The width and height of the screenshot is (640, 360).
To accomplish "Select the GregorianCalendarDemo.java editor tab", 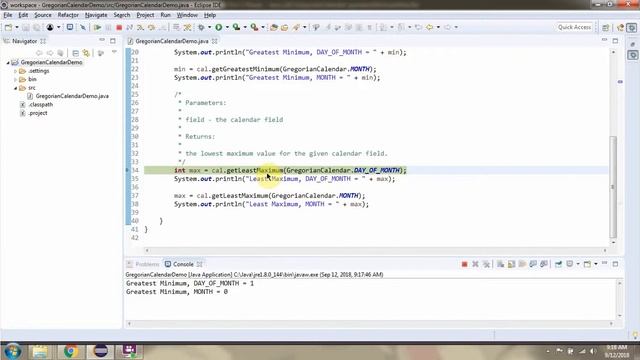I will pos(172,41).
